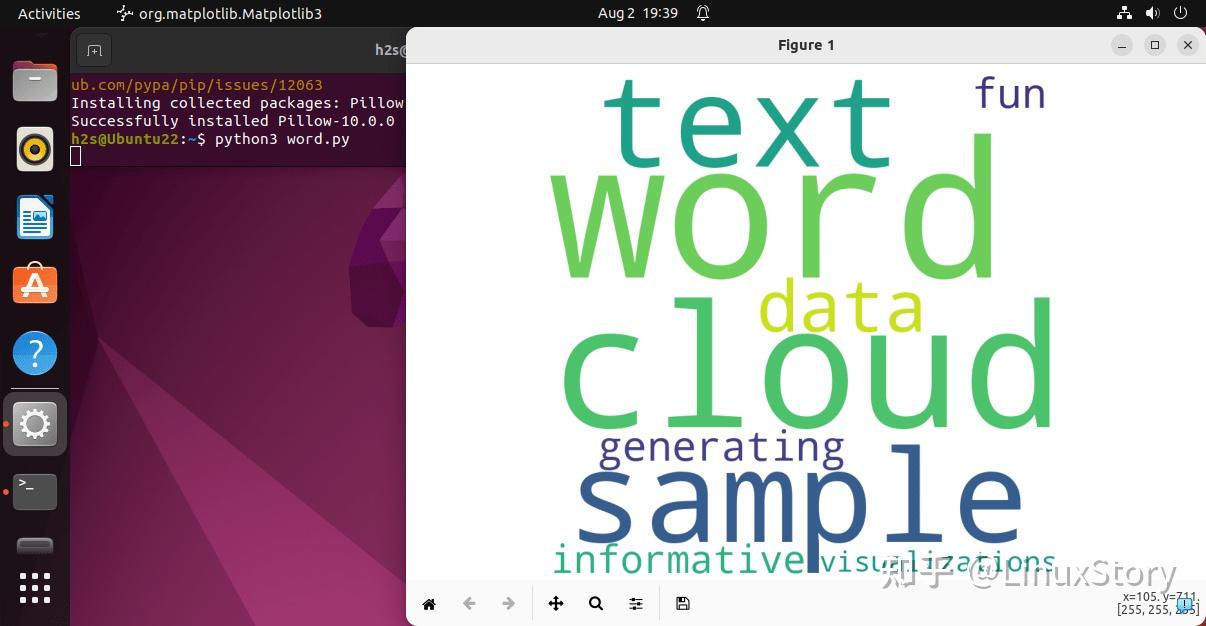Save the word cloud figure

pyautogui.click(x=683, y=603)
